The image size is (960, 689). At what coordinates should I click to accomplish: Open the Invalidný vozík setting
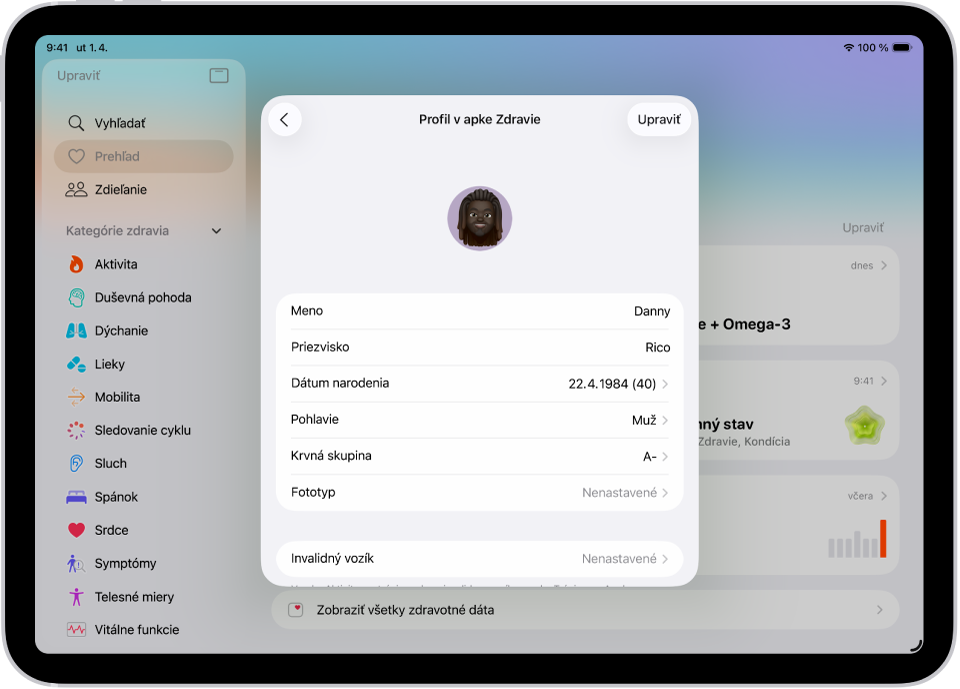click(x=479, y=559)
